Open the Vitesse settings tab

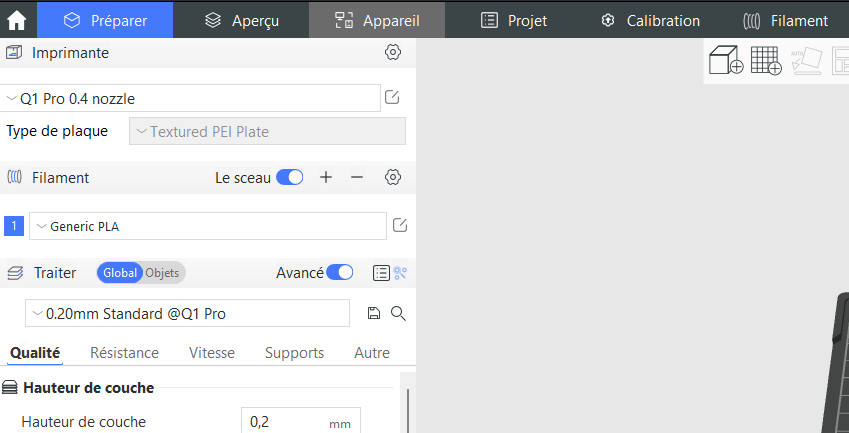tap(211, 353)
